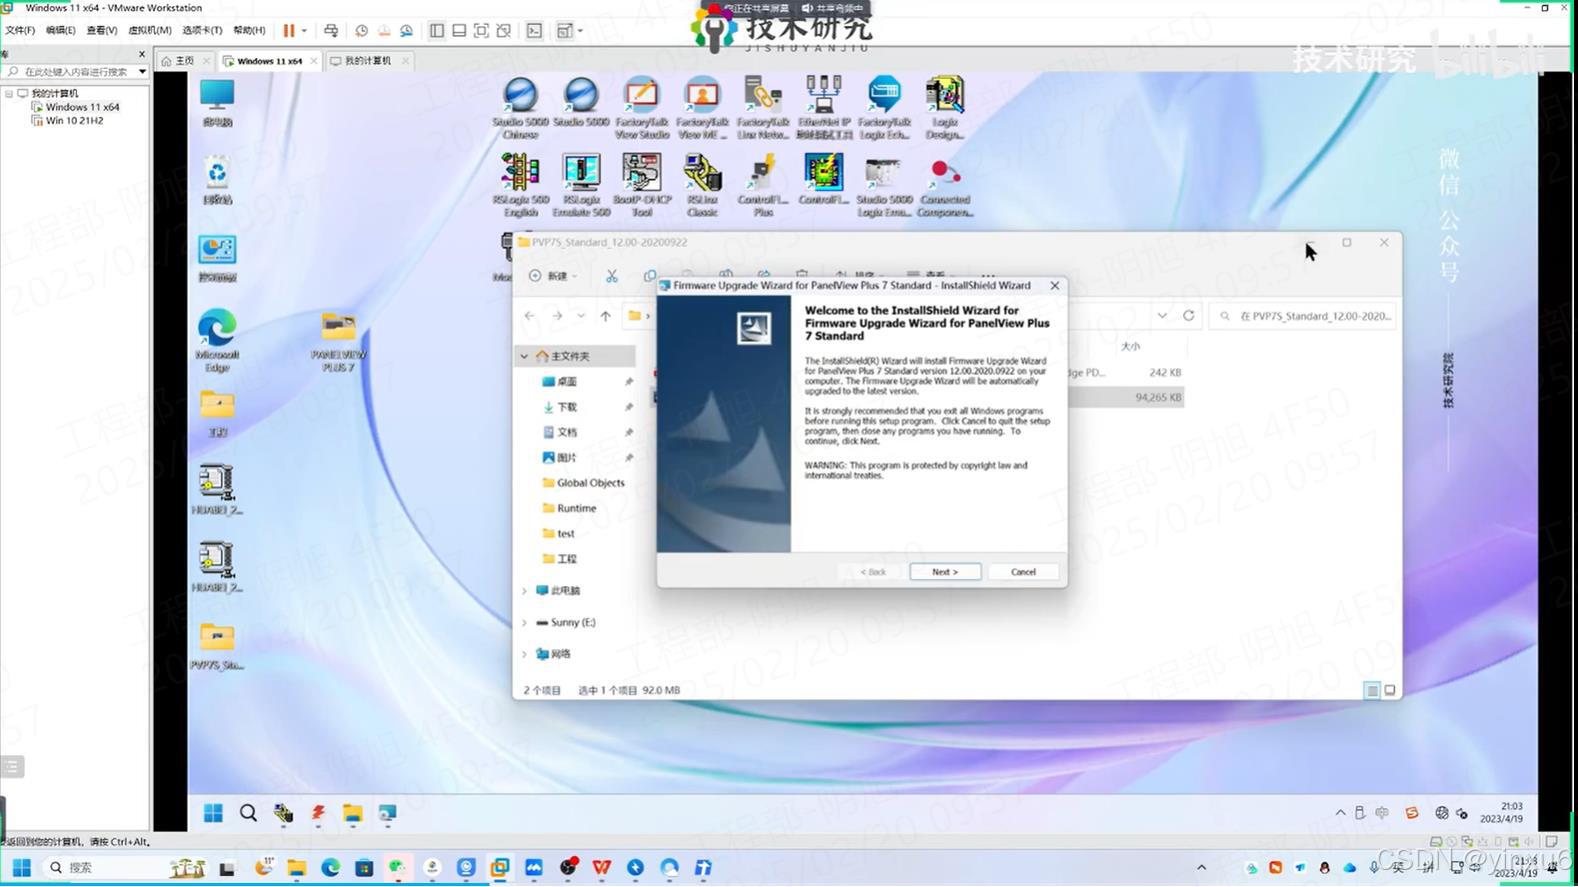This screenshot has height=887, width=1578.
Task: Go up one folder level in Explorer
Action: tap(605, 316)
